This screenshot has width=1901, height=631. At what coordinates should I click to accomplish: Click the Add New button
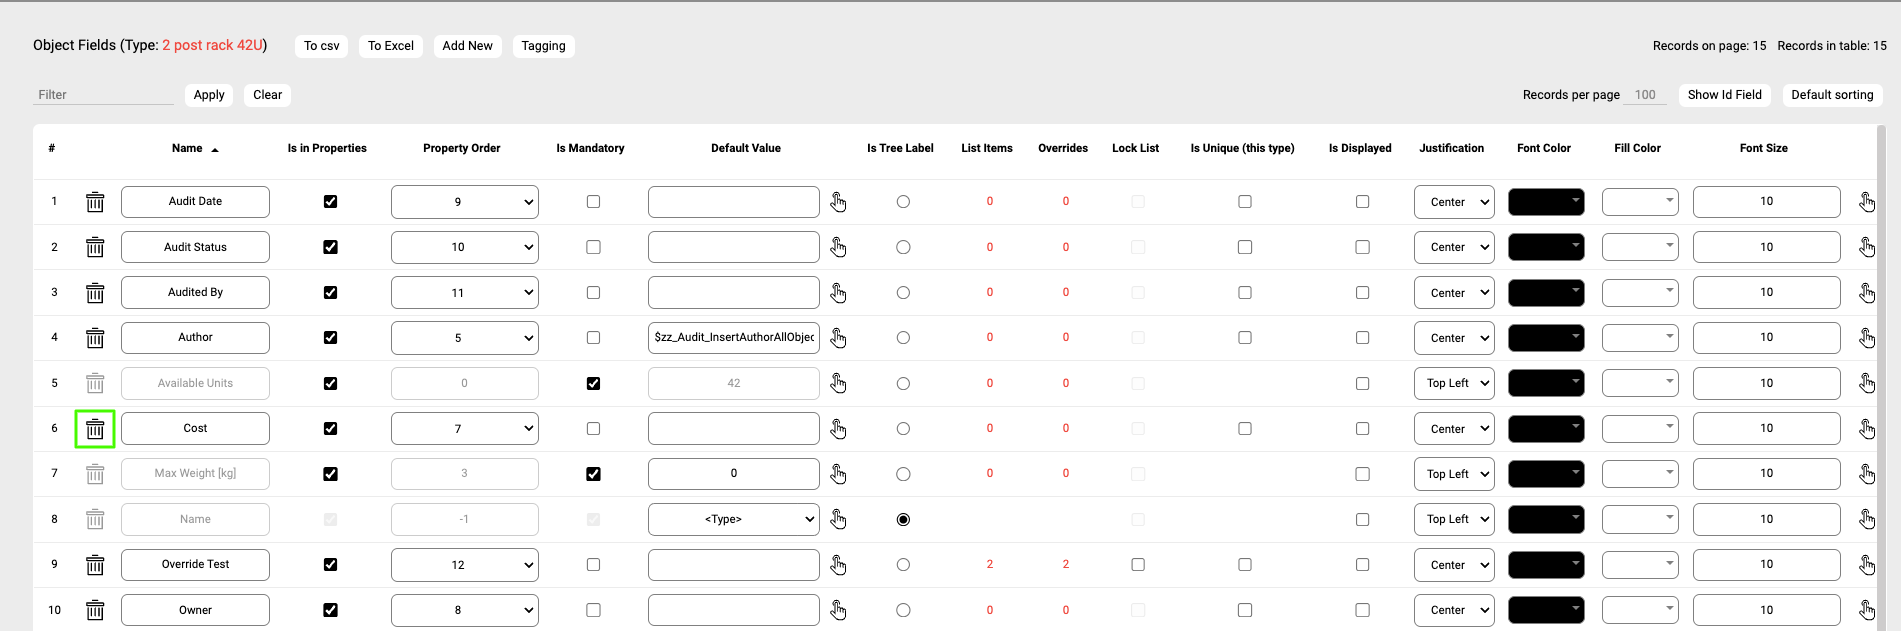(x=467, y=46)
